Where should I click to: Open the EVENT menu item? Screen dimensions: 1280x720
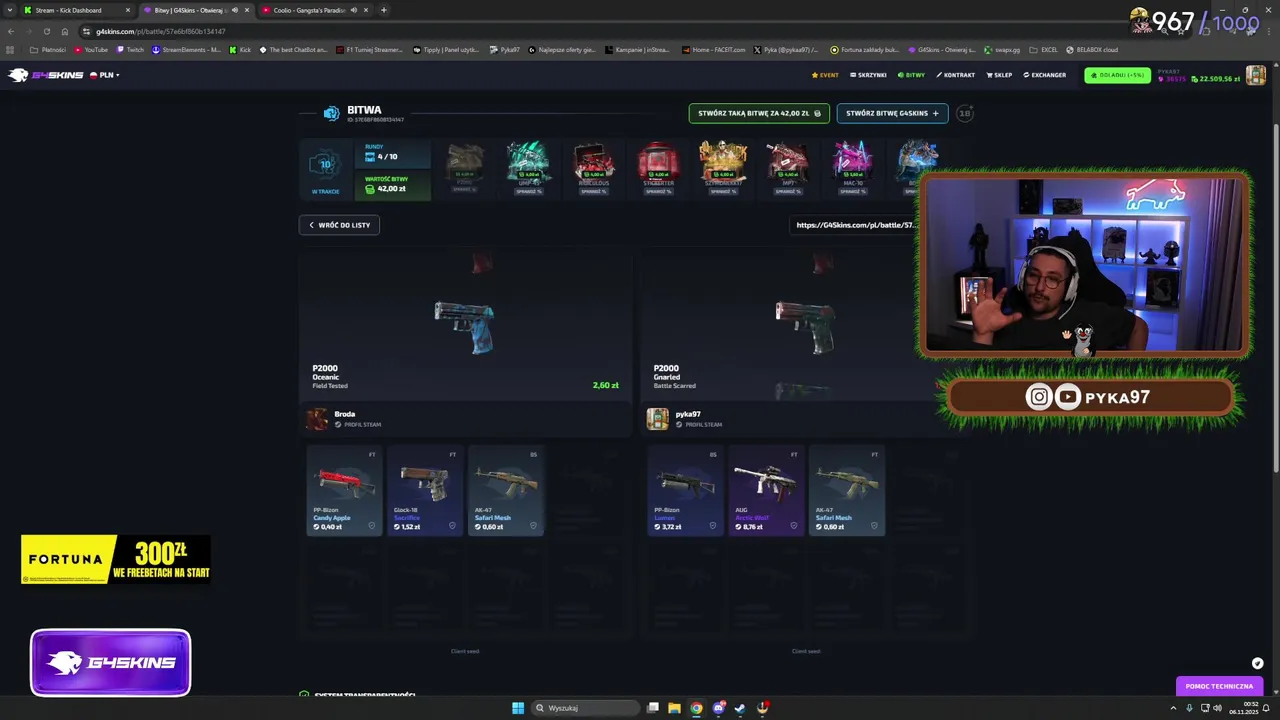pyautogui.click(x=826, y=75)
